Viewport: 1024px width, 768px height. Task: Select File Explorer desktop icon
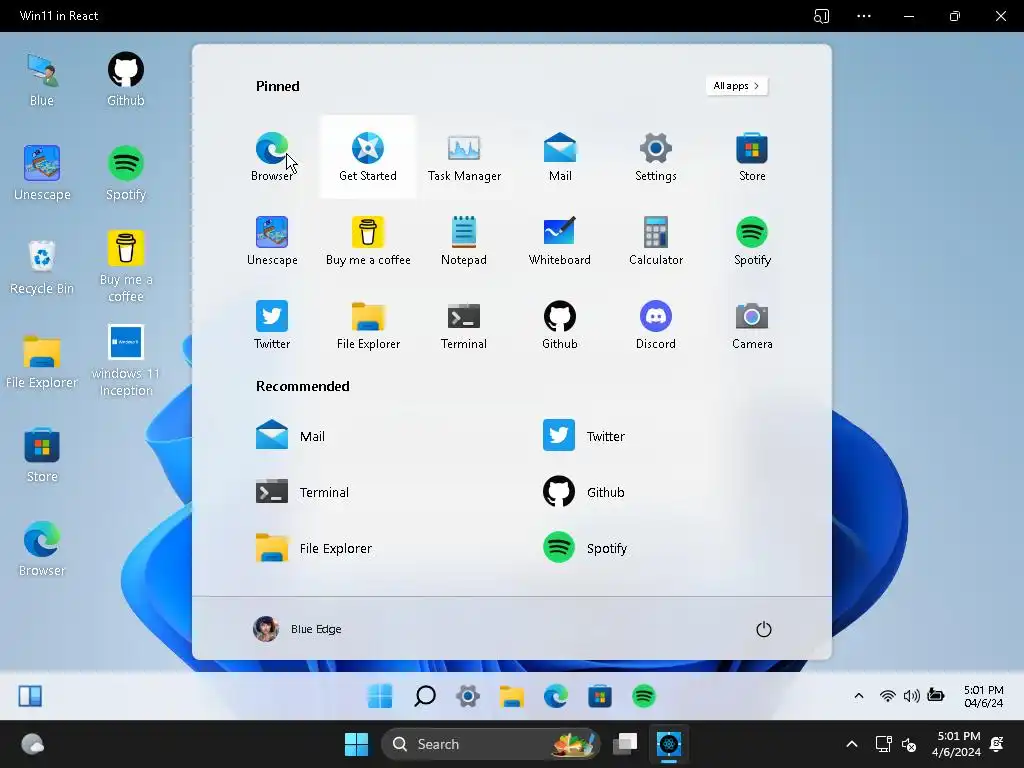click(42, 362)
